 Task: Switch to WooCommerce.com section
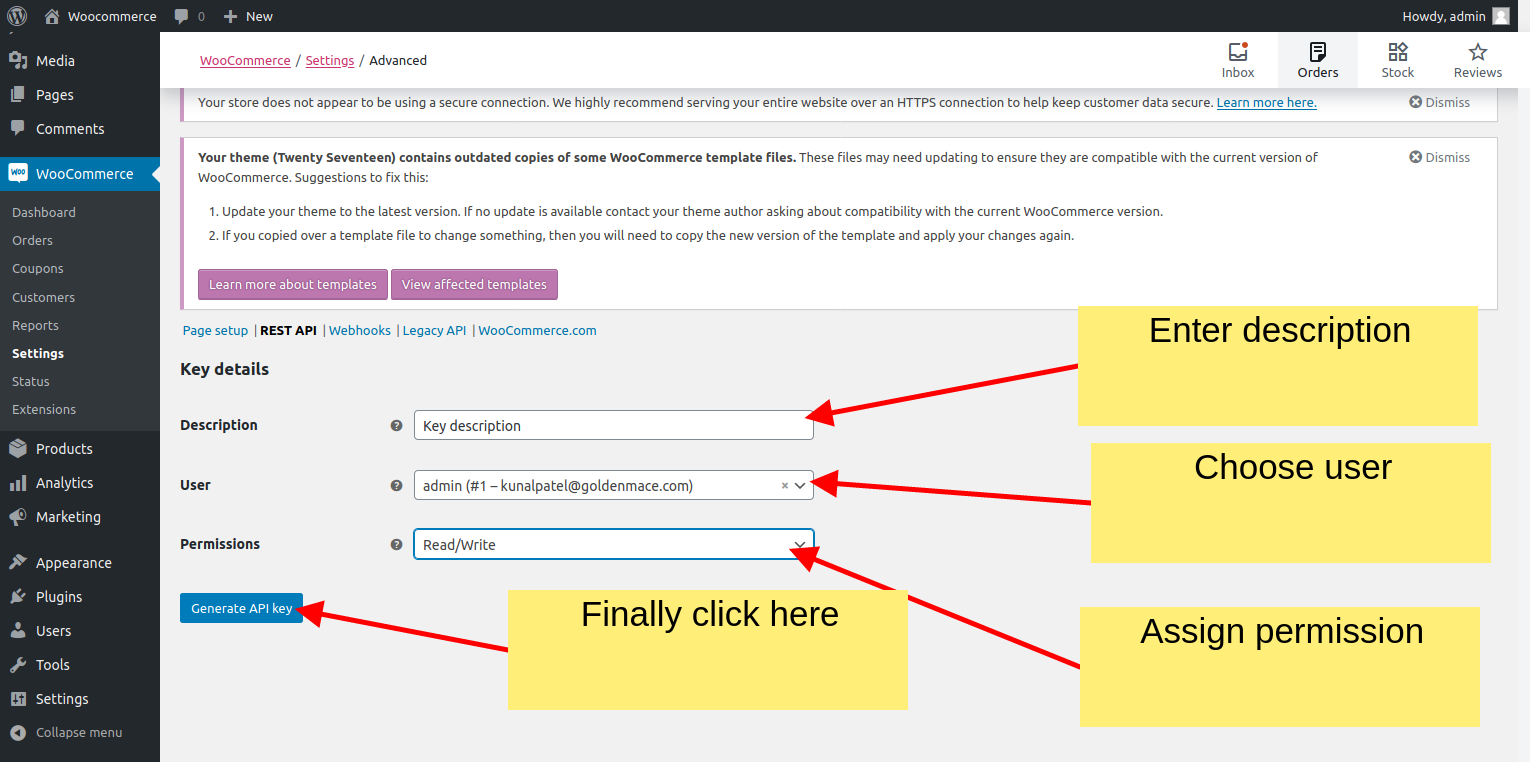537,330
